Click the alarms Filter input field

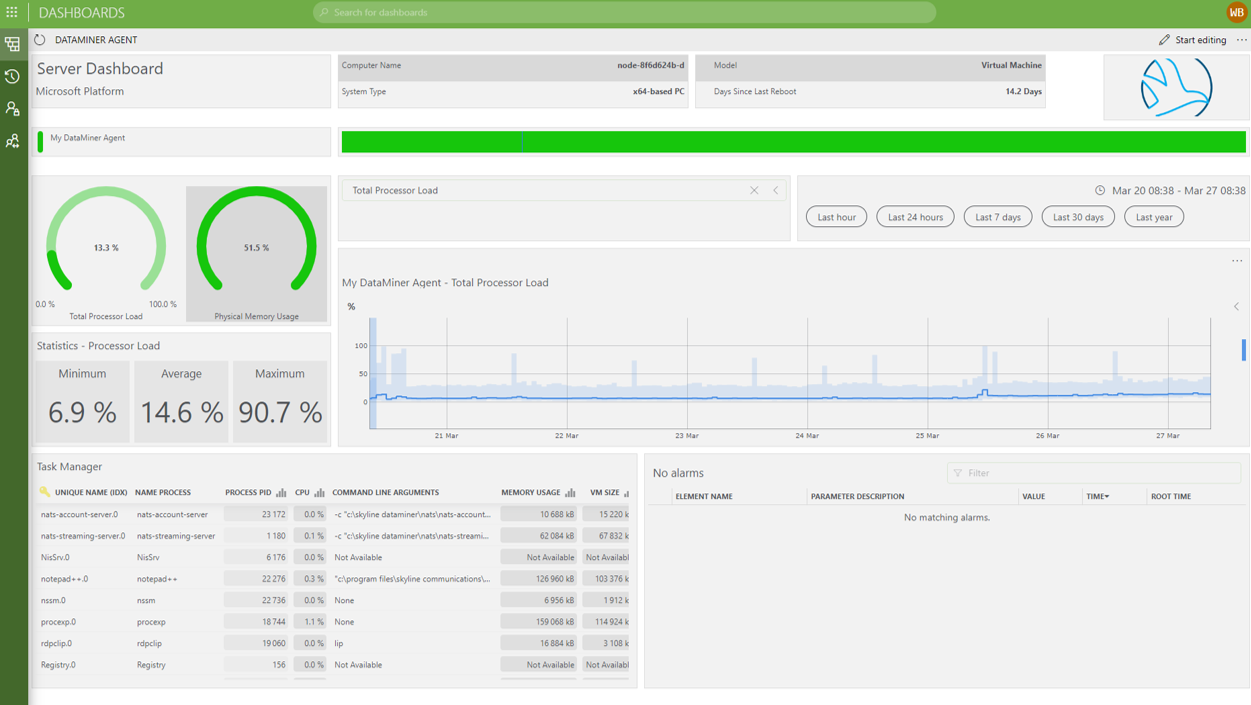(x=1094, y=473)
